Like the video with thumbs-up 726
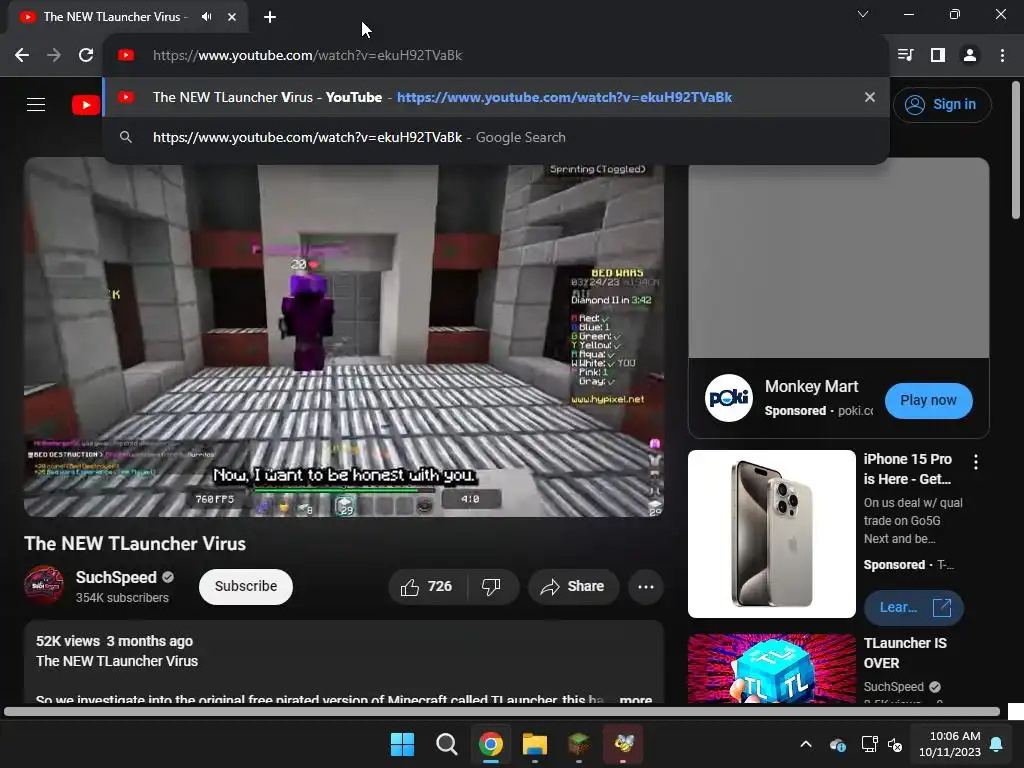 tap(427, 586)
